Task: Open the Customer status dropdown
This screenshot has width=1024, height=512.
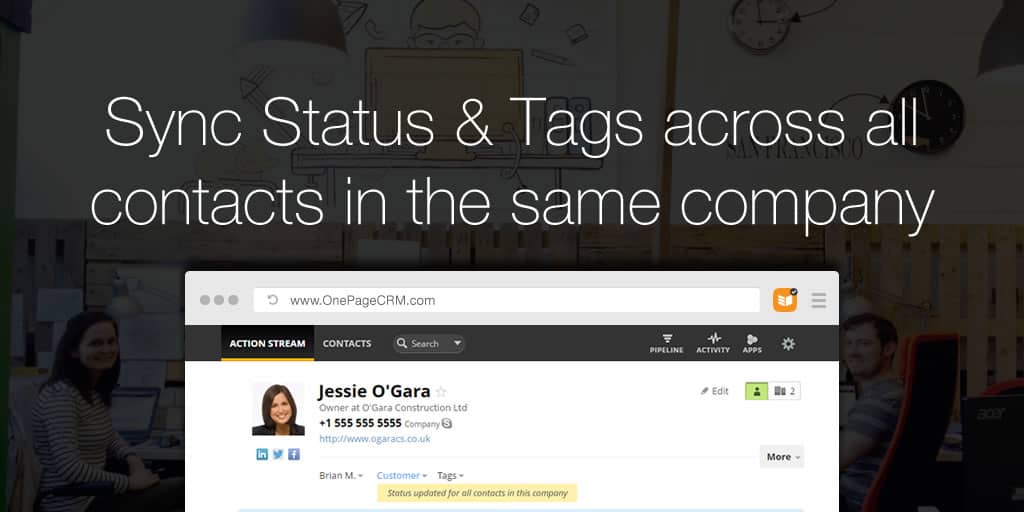Action: coord(402,475)
